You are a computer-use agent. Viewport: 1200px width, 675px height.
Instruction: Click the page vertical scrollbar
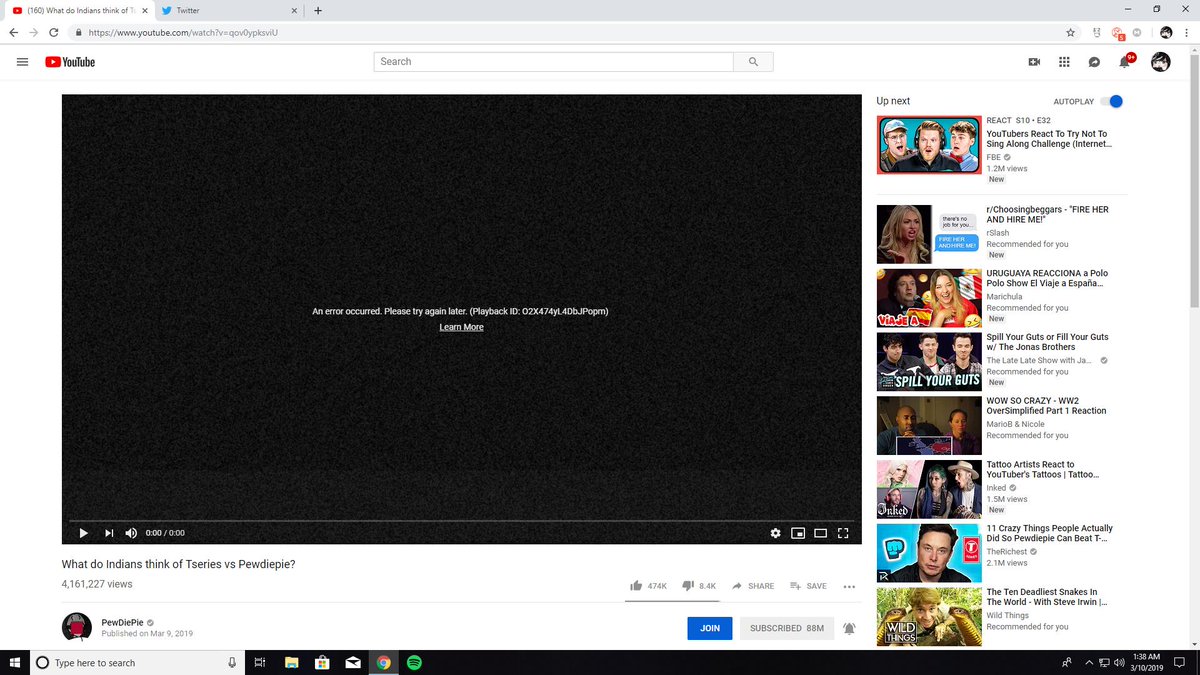1194,180
